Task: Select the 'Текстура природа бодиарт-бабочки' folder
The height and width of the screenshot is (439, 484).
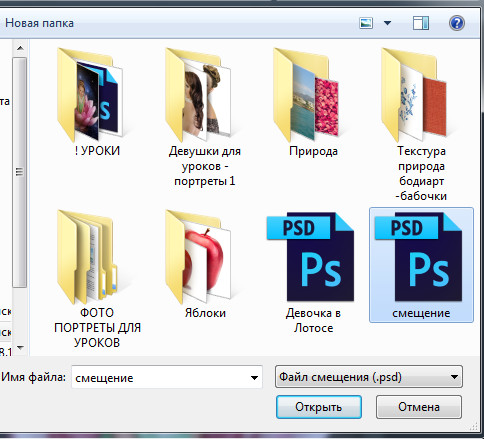Action: tap(415, 95)
